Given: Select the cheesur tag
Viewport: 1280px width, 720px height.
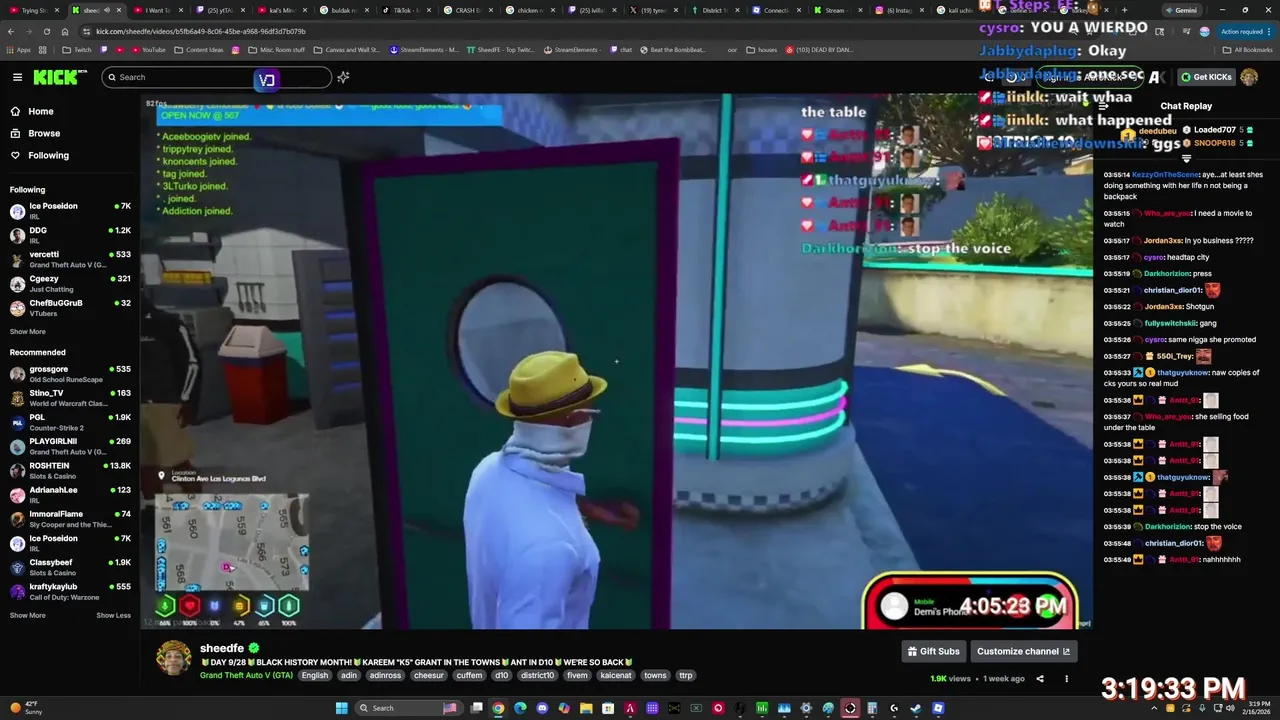Looking at the screenshot, I should pyautogui.click(x=429, y=675).
